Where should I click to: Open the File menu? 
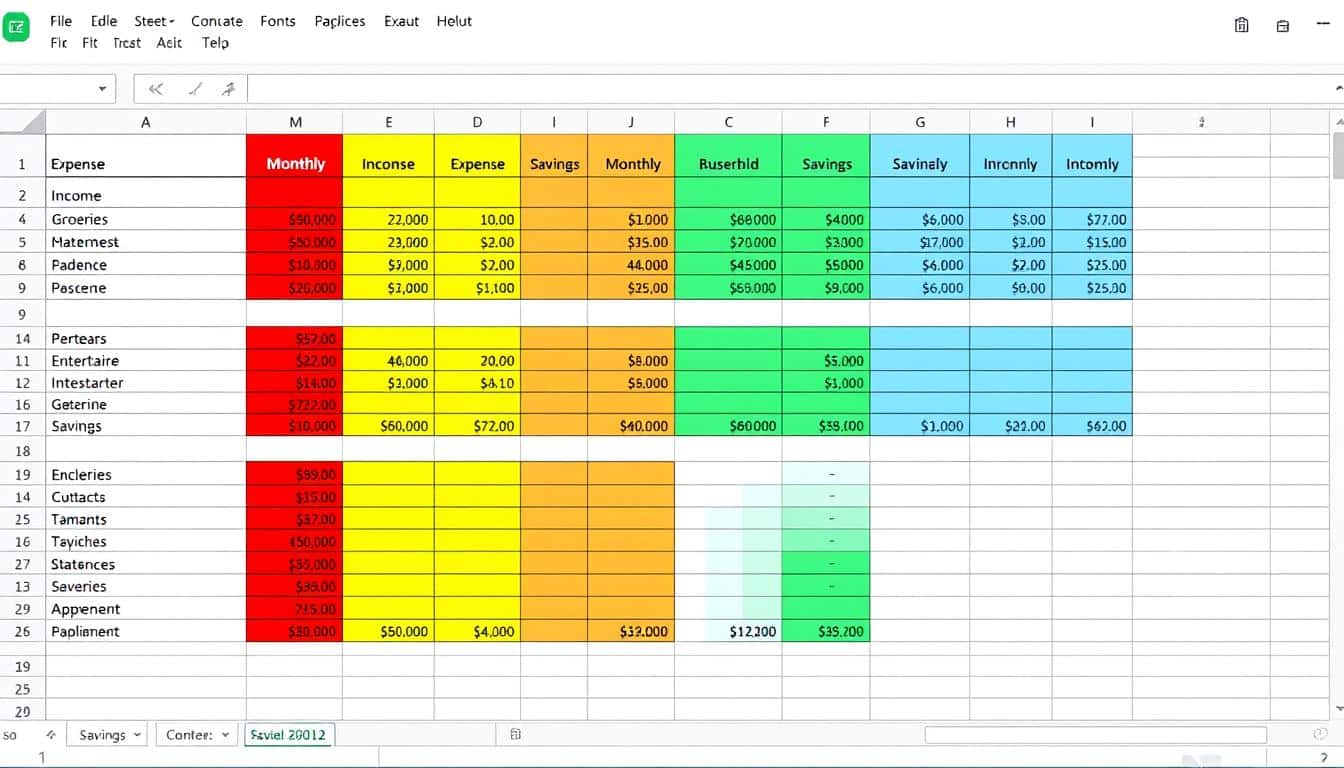pyautogui.click(x=61, y=21)
